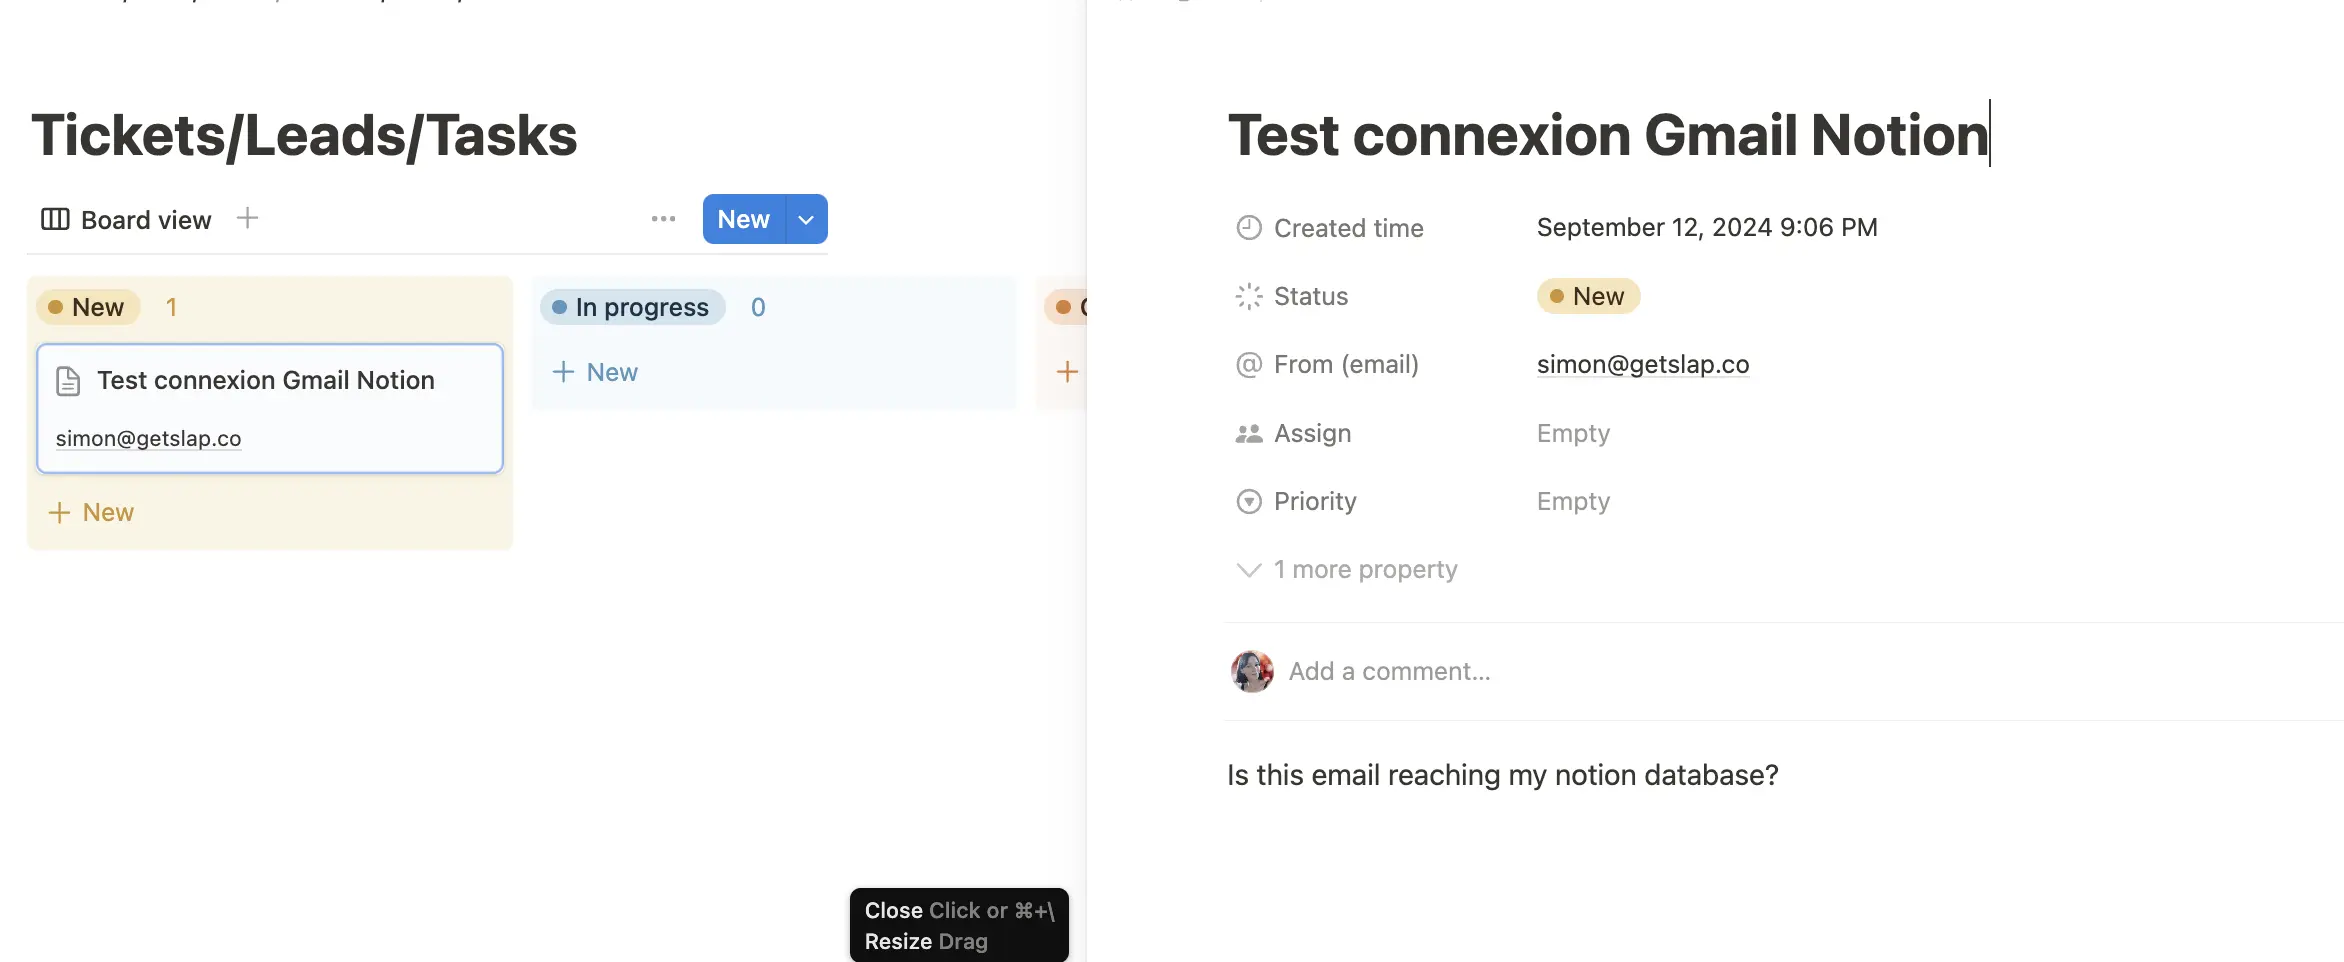The height and width of the screenshot is (962, 2344).
Task: Open the blue New button dropdown arrow
Action: (x=806, y=220)
